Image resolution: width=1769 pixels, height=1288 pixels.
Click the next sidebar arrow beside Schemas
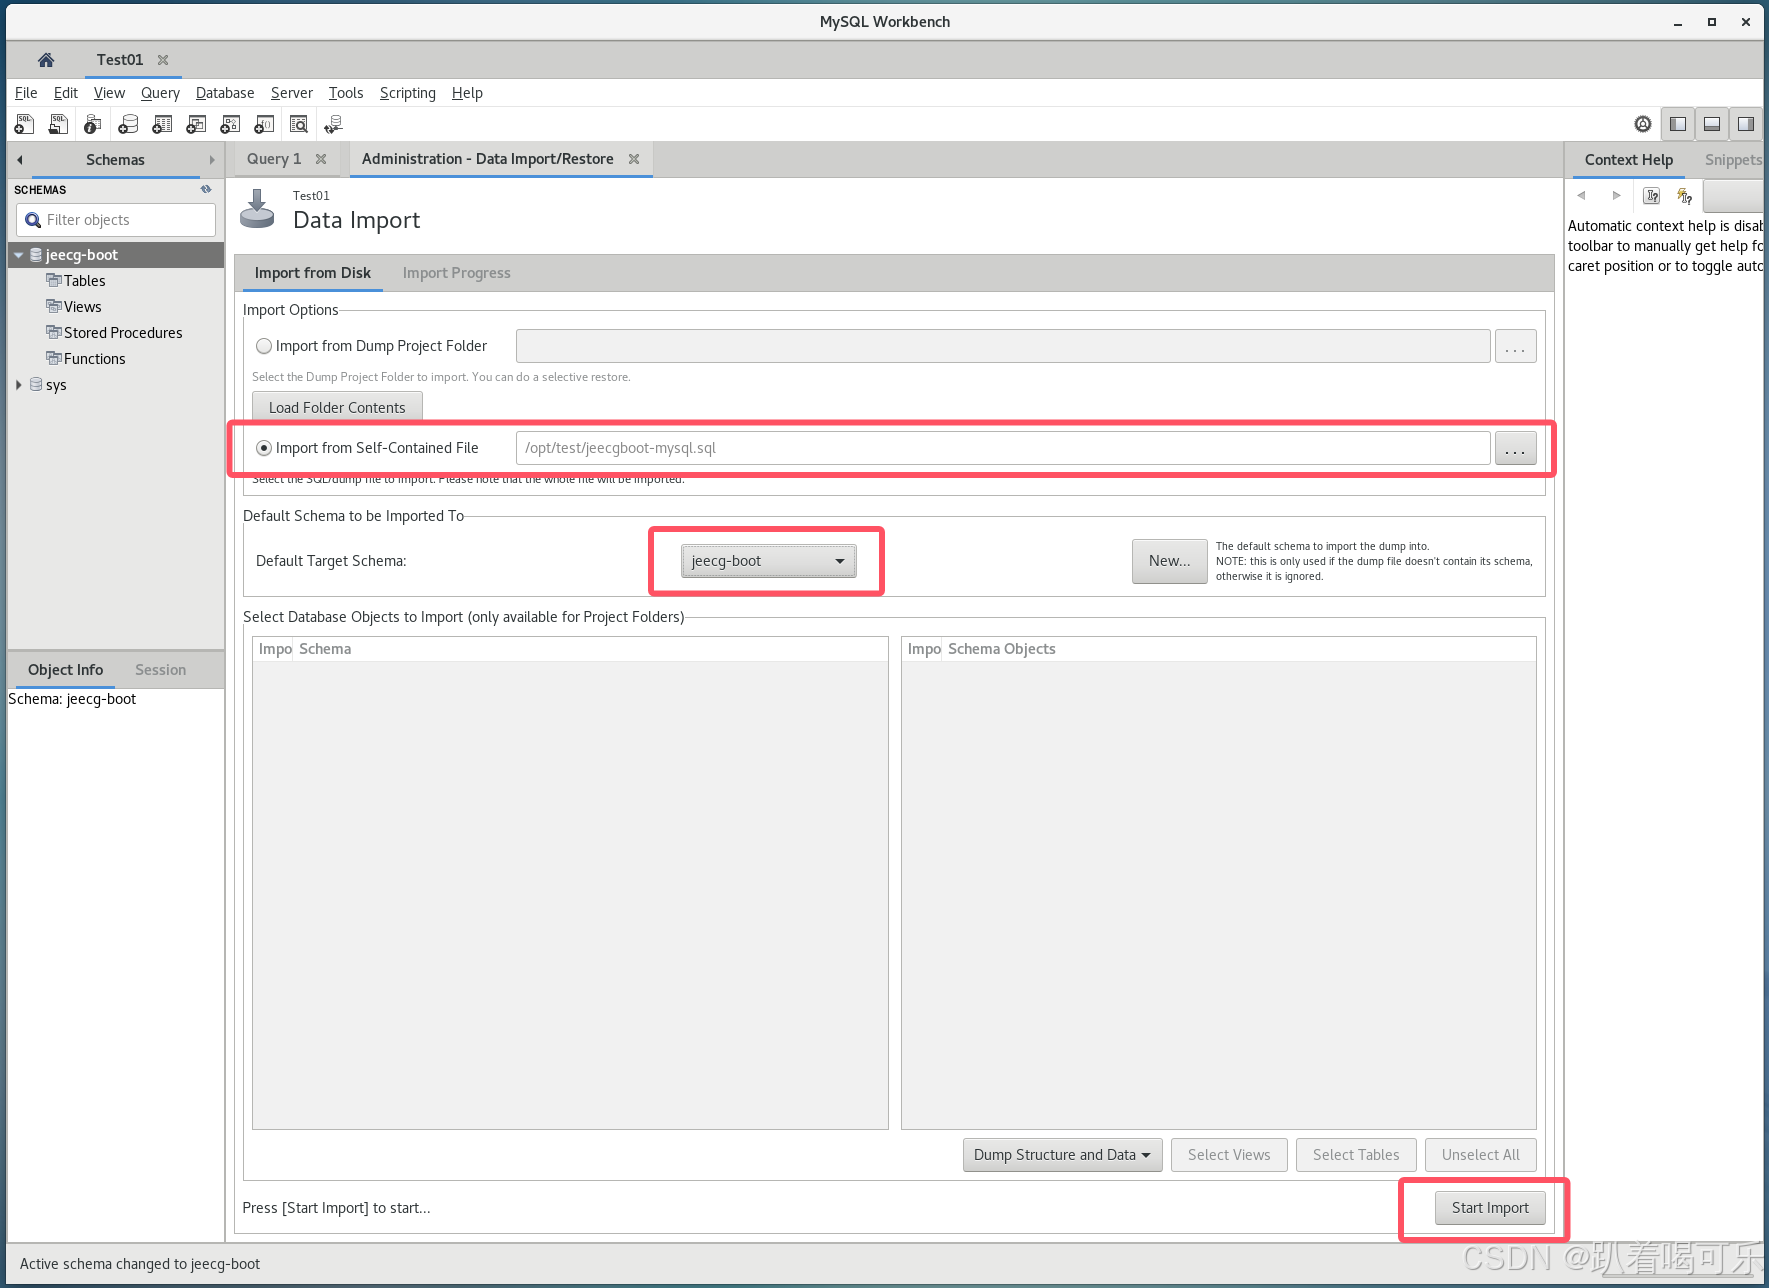coord(212,160)
